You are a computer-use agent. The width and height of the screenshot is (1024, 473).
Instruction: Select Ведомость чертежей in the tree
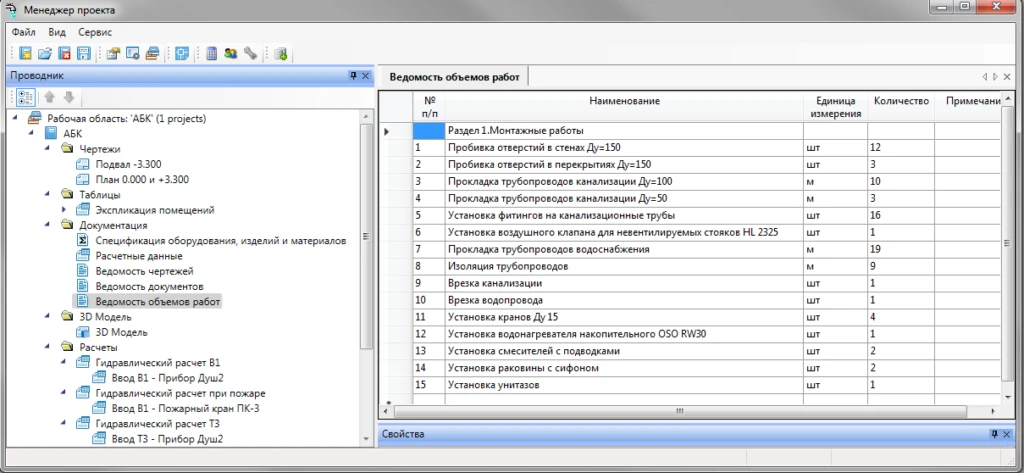[144, 271]
